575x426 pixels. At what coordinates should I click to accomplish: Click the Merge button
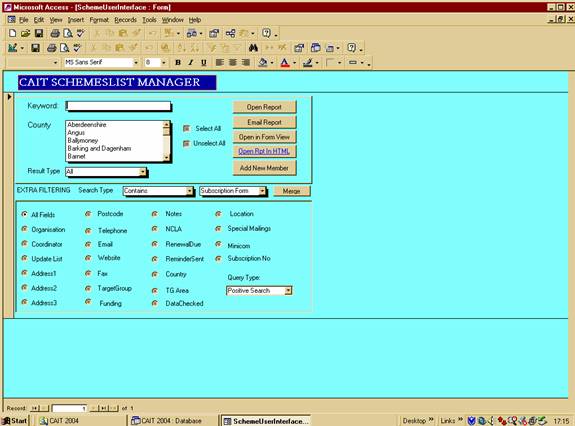(x=292, y=191)
